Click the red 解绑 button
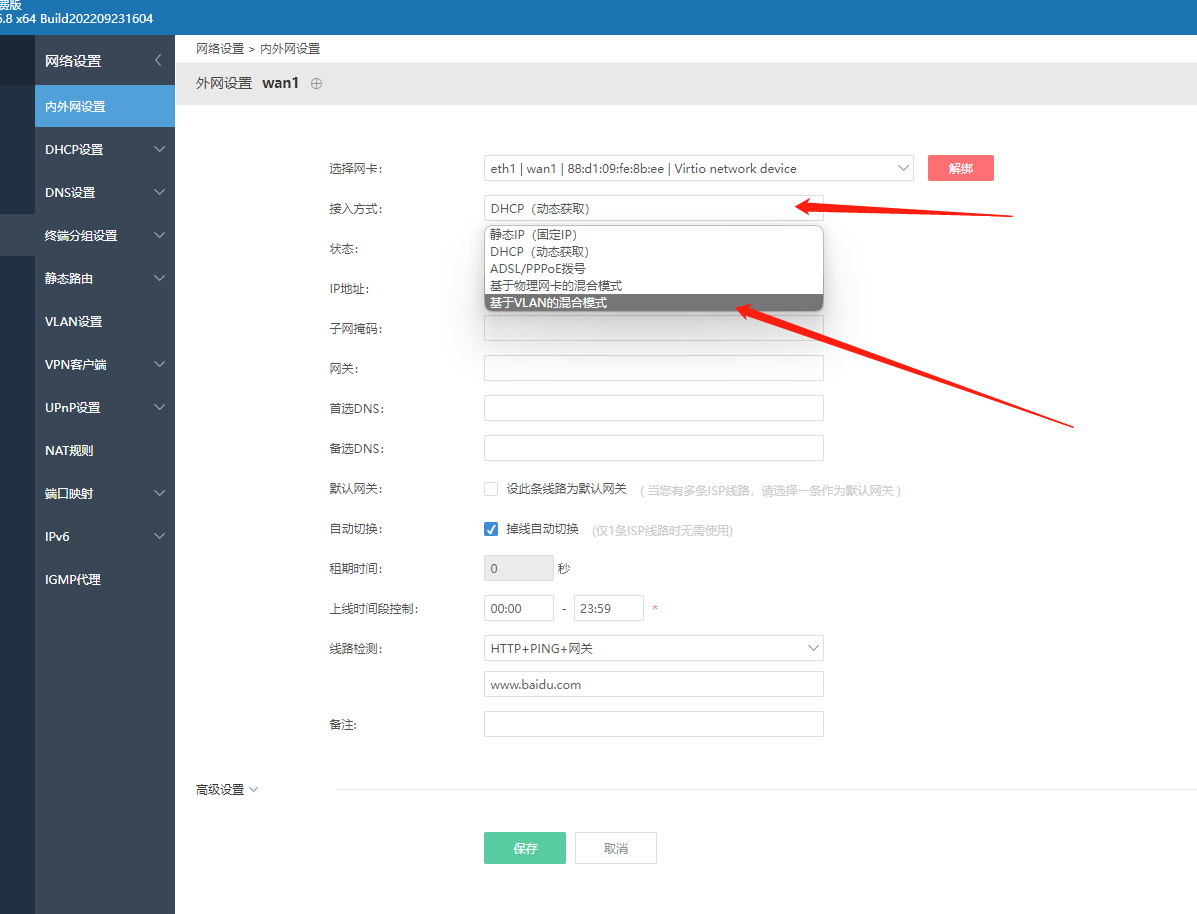This screenshot has width=1197, height=914. pyautogui.click(x=960, y=168)
